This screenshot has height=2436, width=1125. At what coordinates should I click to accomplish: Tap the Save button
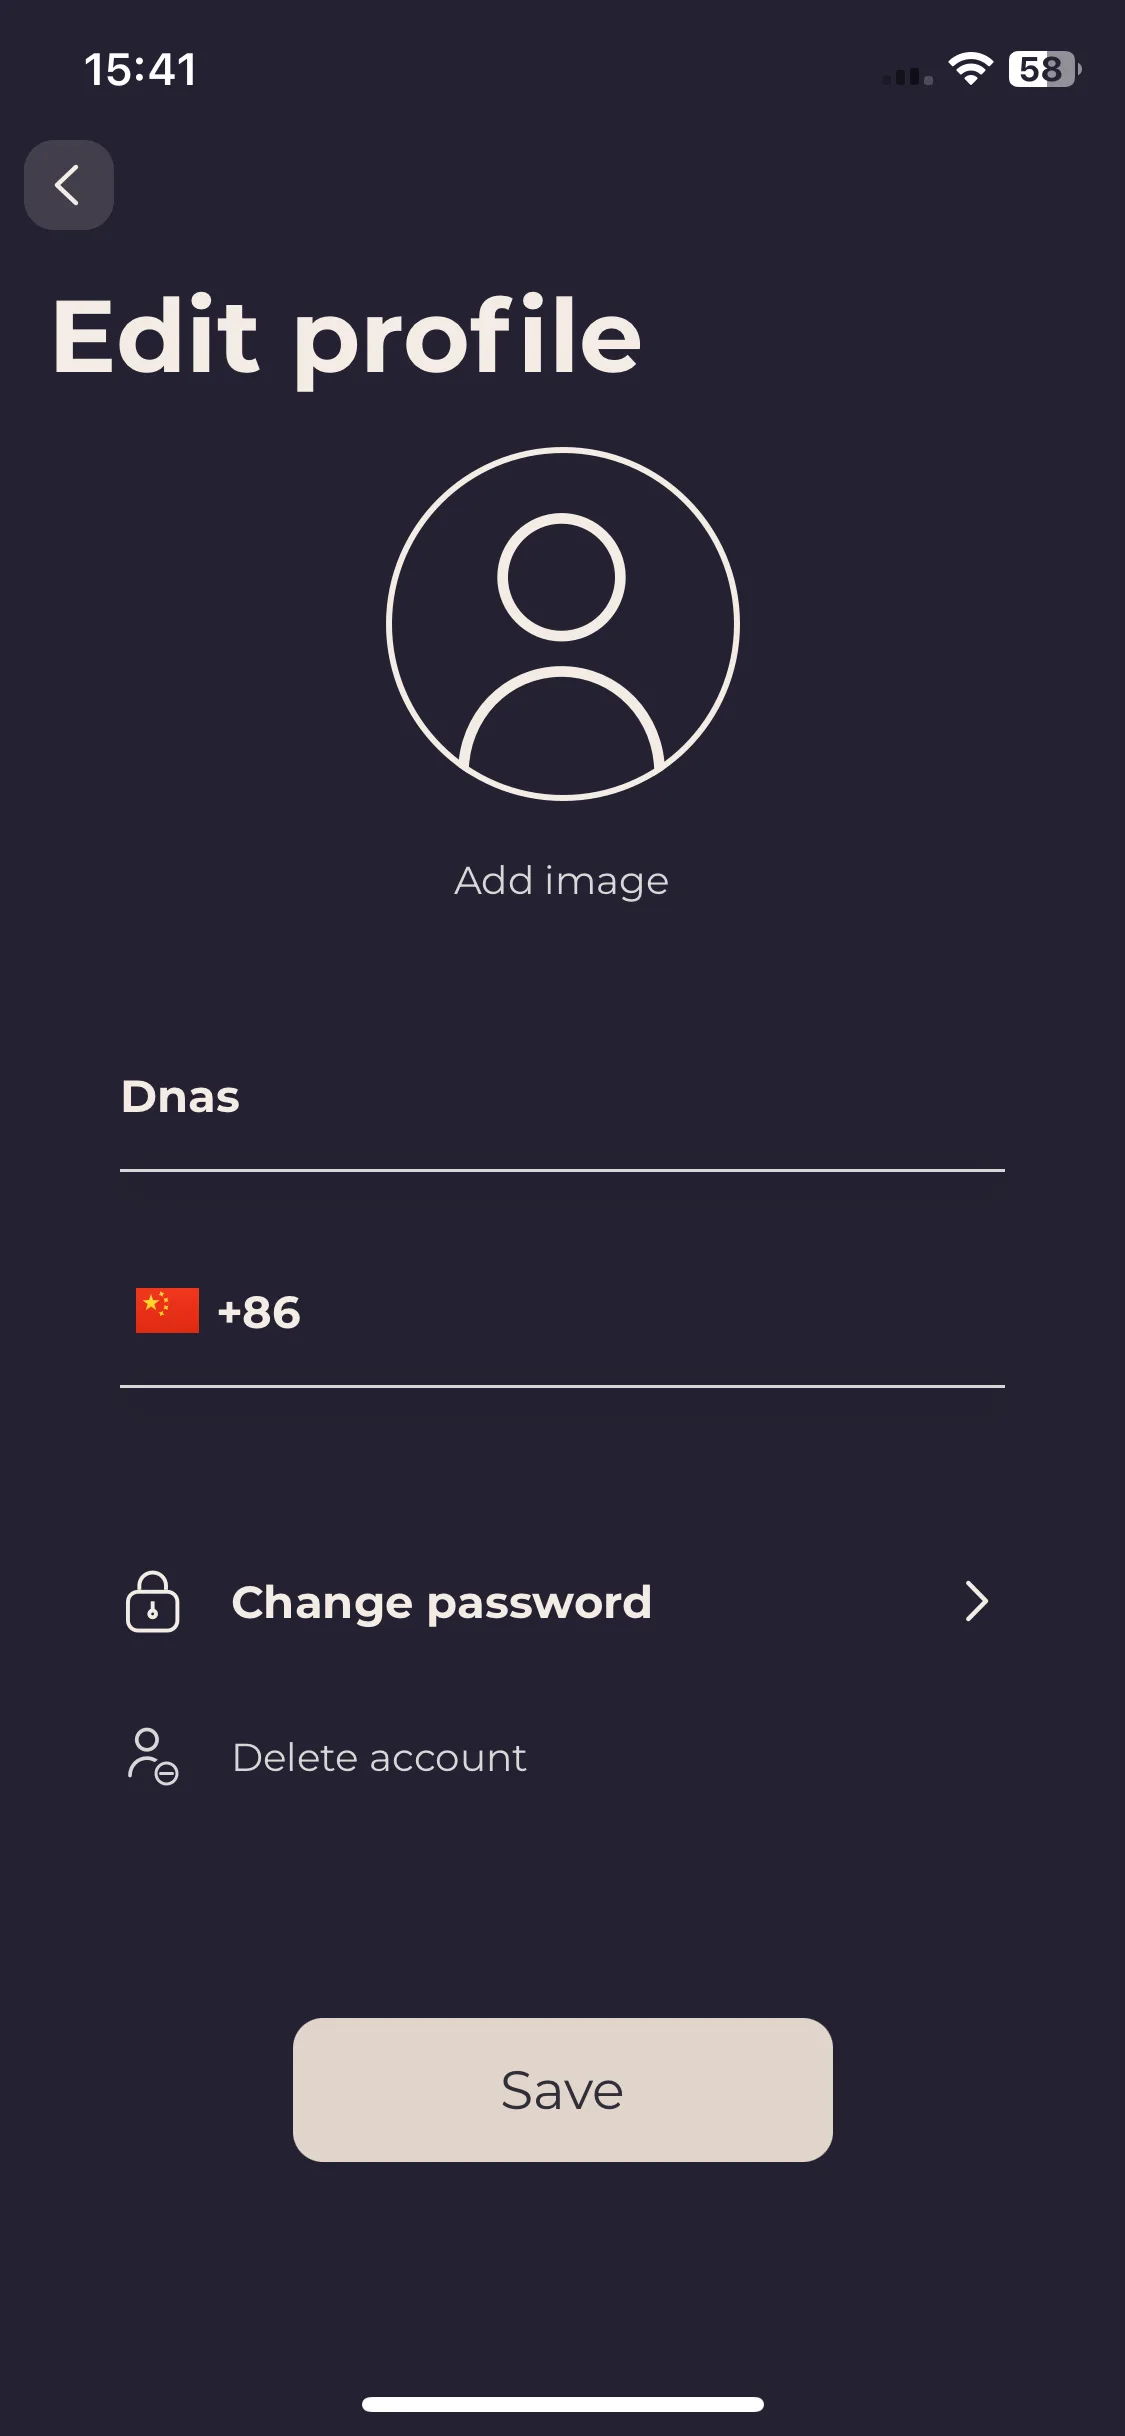click(562, 2090)
